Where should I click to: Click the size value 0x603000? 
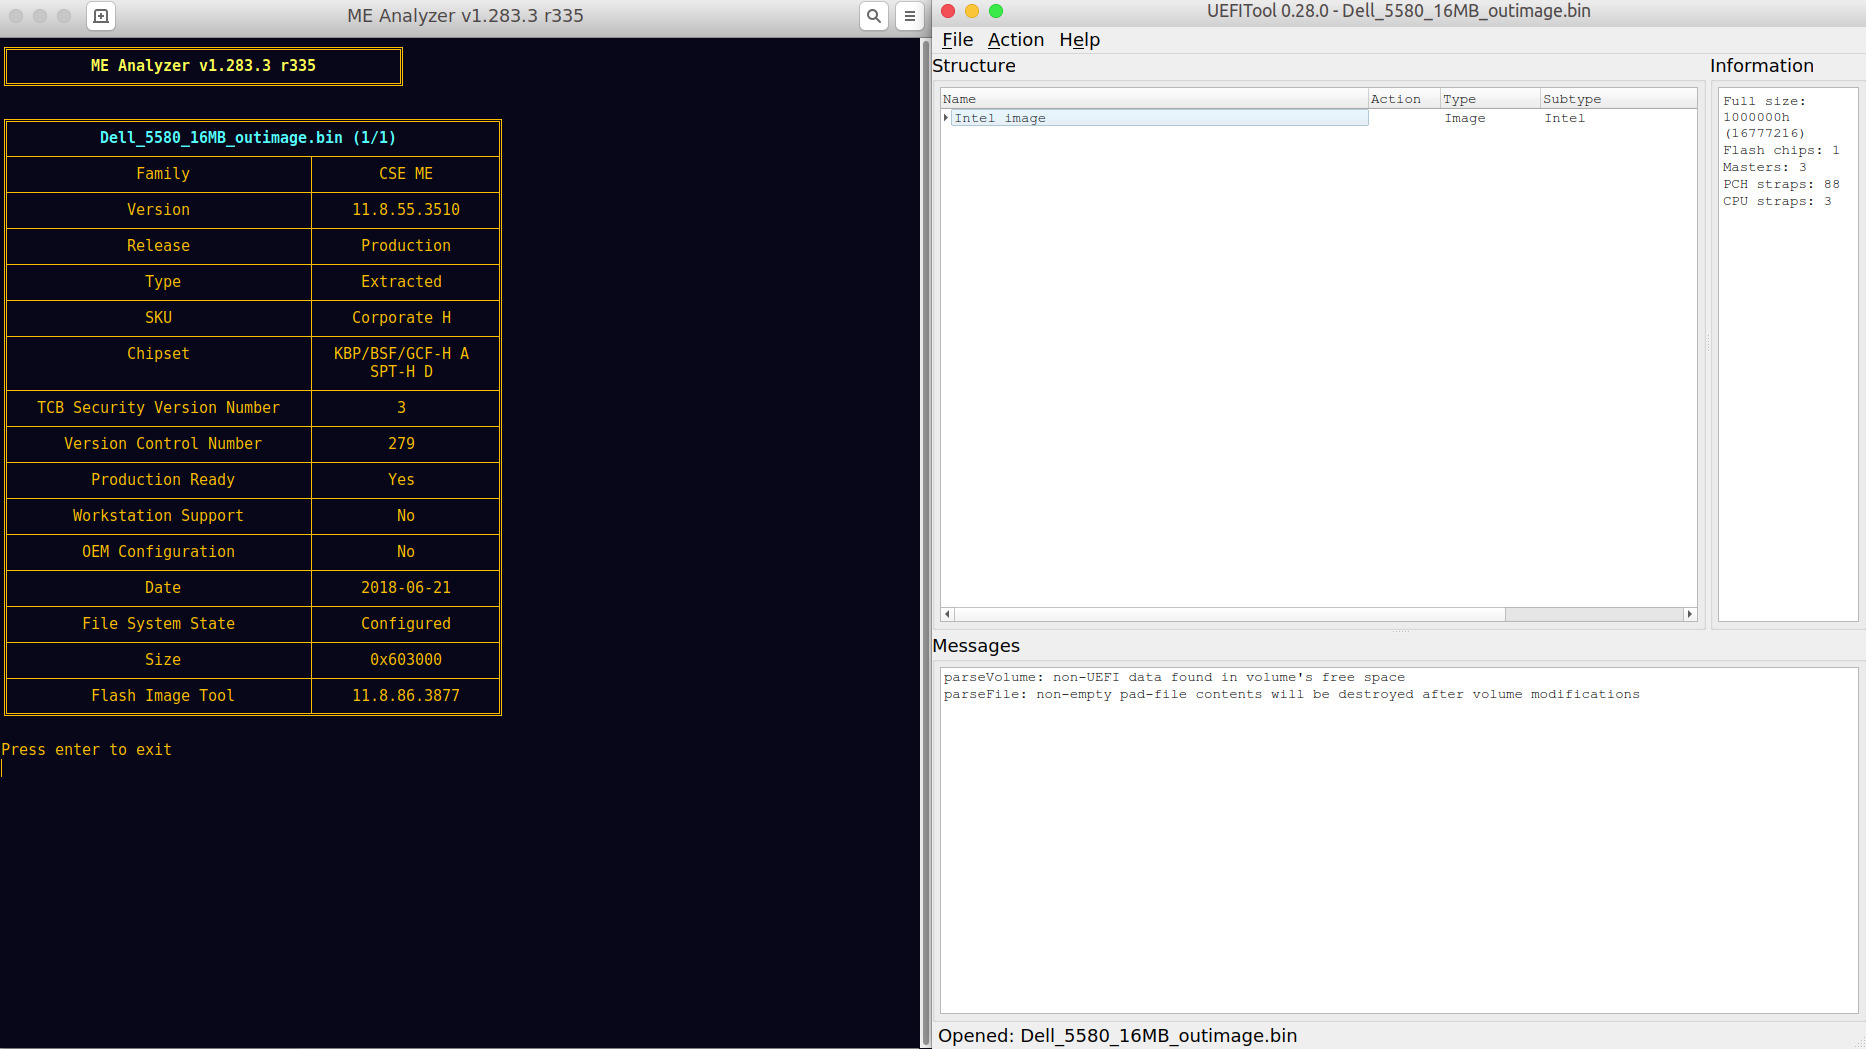point(406,660)
